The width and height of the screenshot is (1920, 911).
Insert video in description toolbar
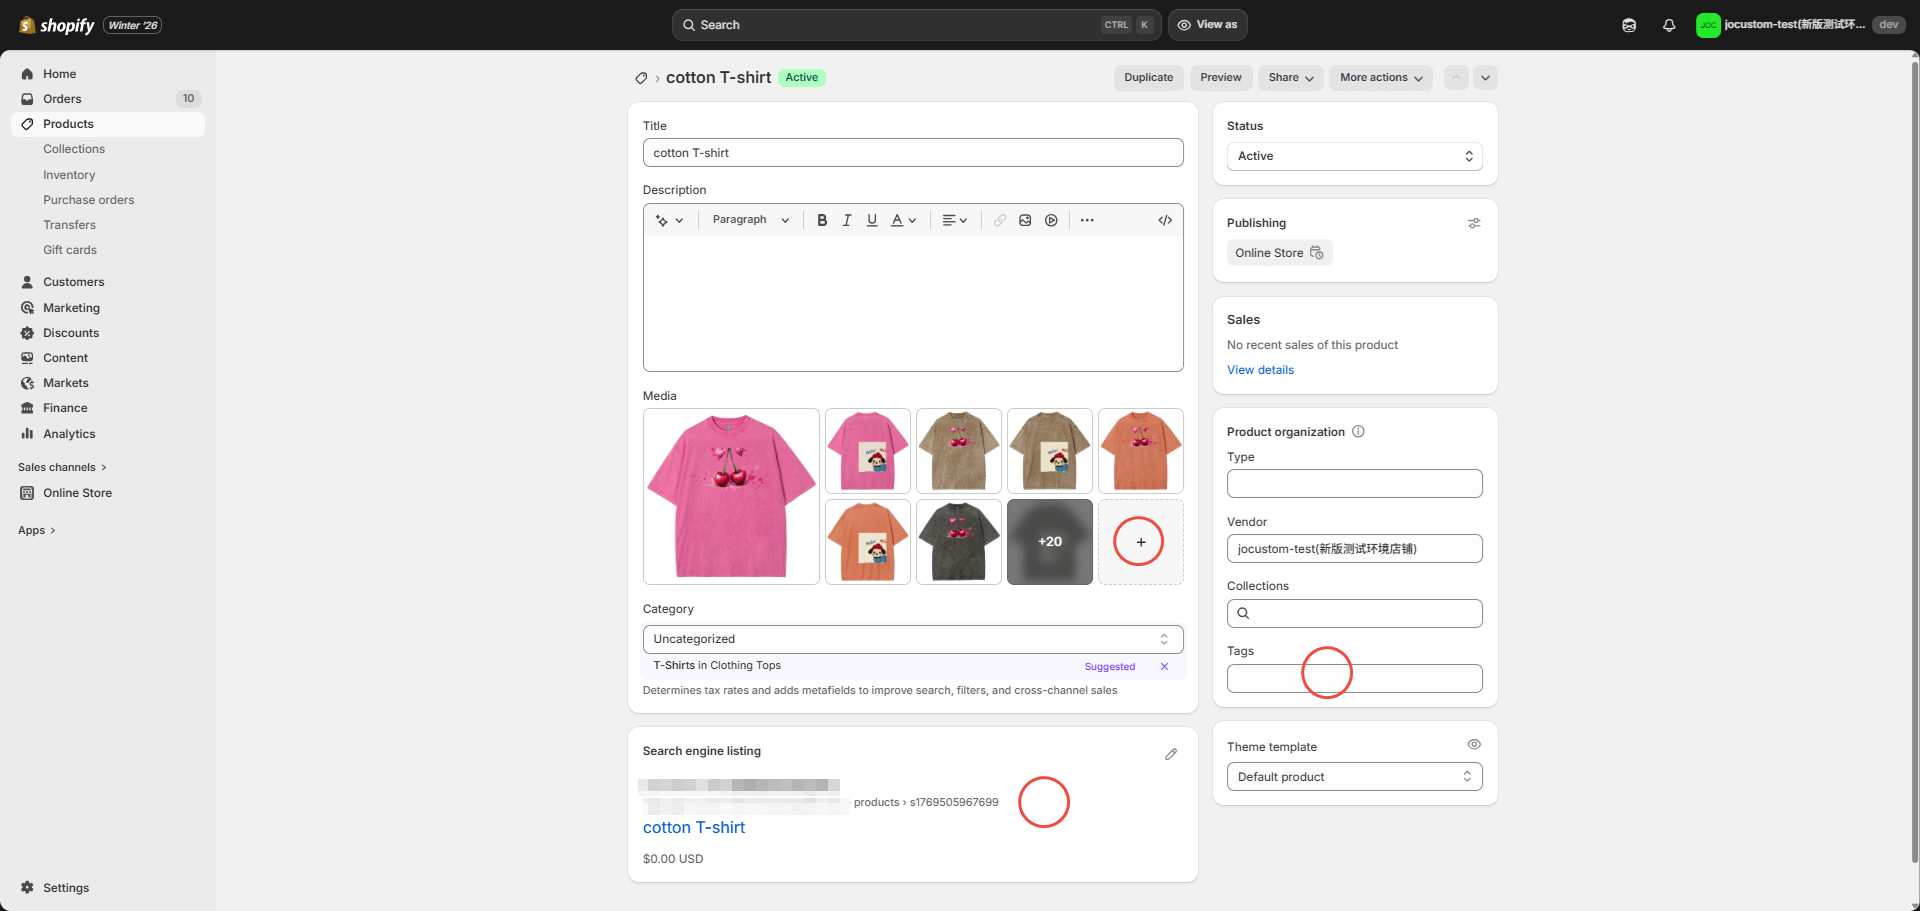[1051, 220]
